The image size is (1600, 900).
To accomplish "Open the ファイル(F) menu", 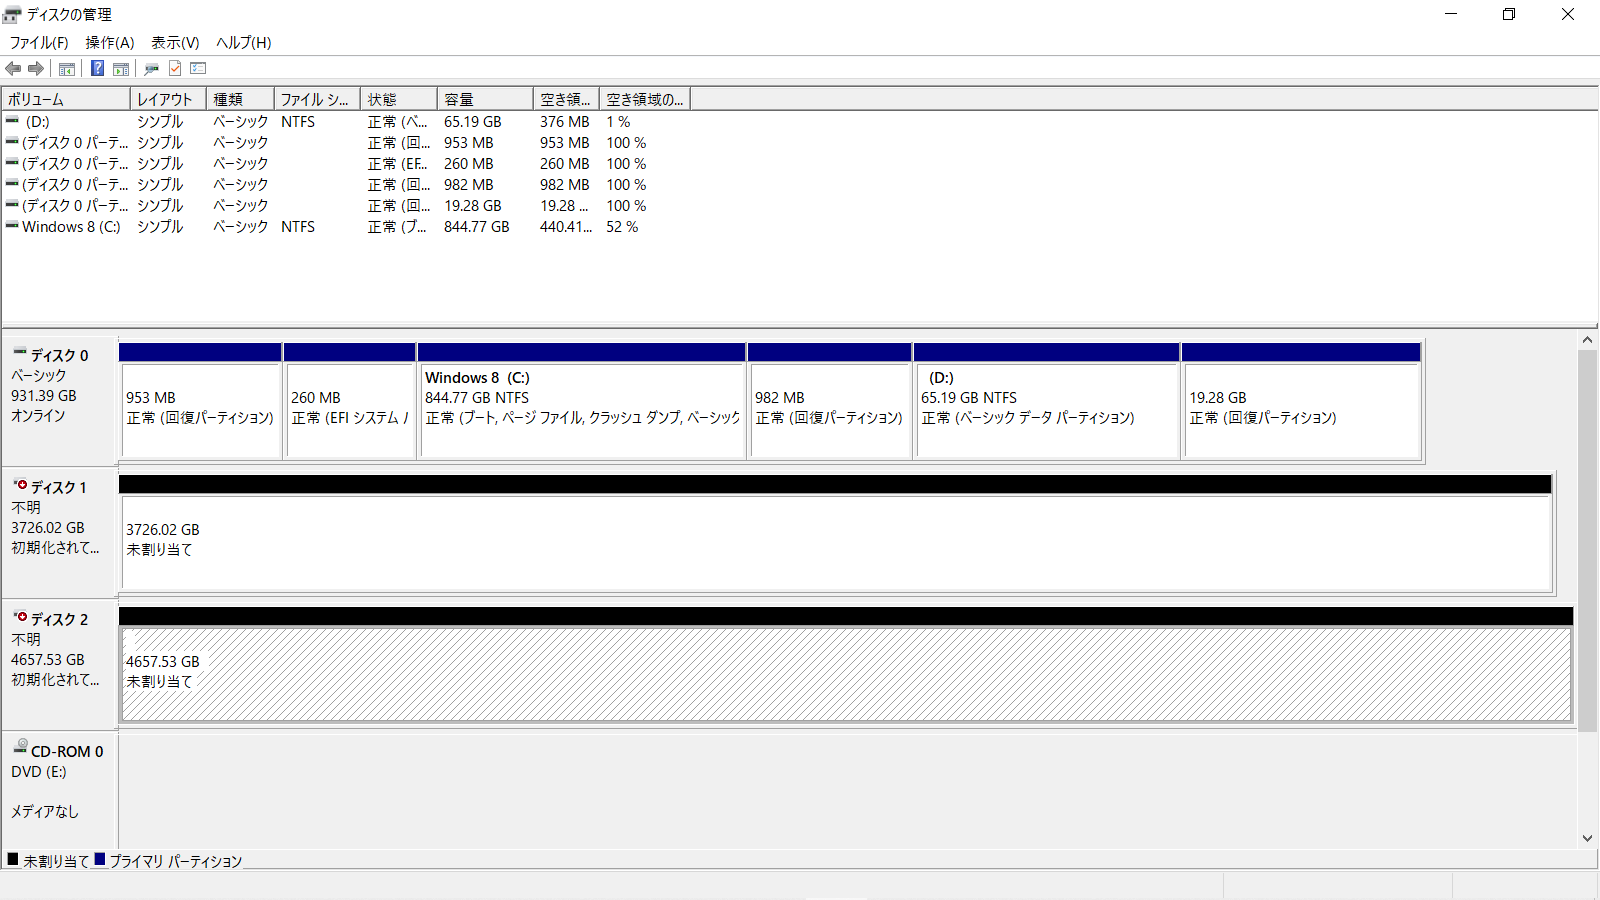I will [39, 42].
